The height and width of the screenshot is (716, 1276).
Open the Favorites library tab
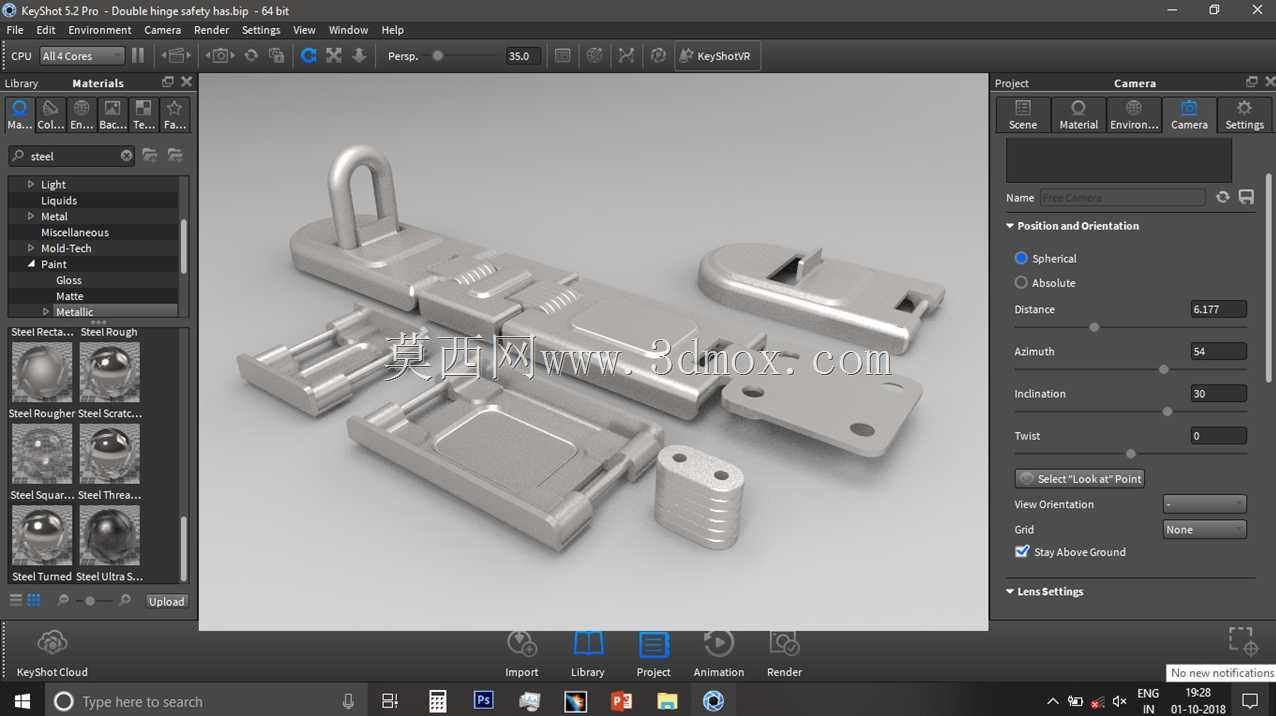174,114
